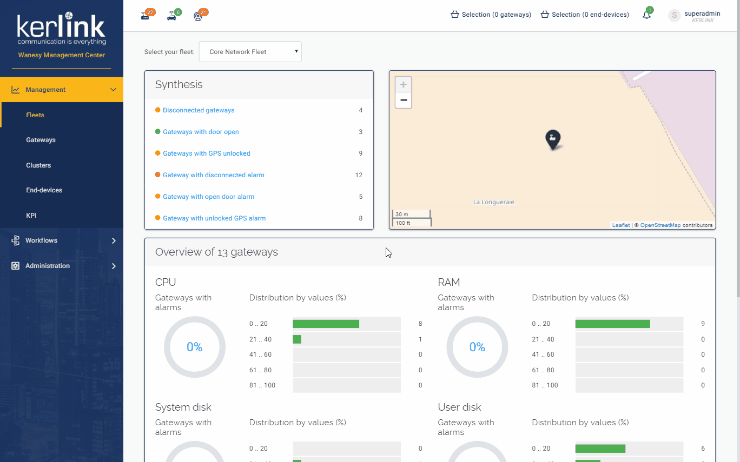Screen dimensions: 740x462
Task: Click Gateways with GPS unlocked link
Action: coord(206,153)
